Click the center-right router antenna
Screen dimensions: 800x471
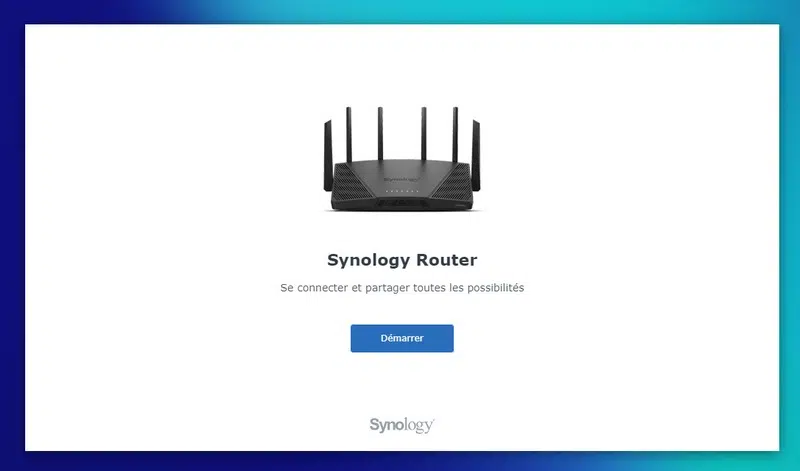coord(423,134)
